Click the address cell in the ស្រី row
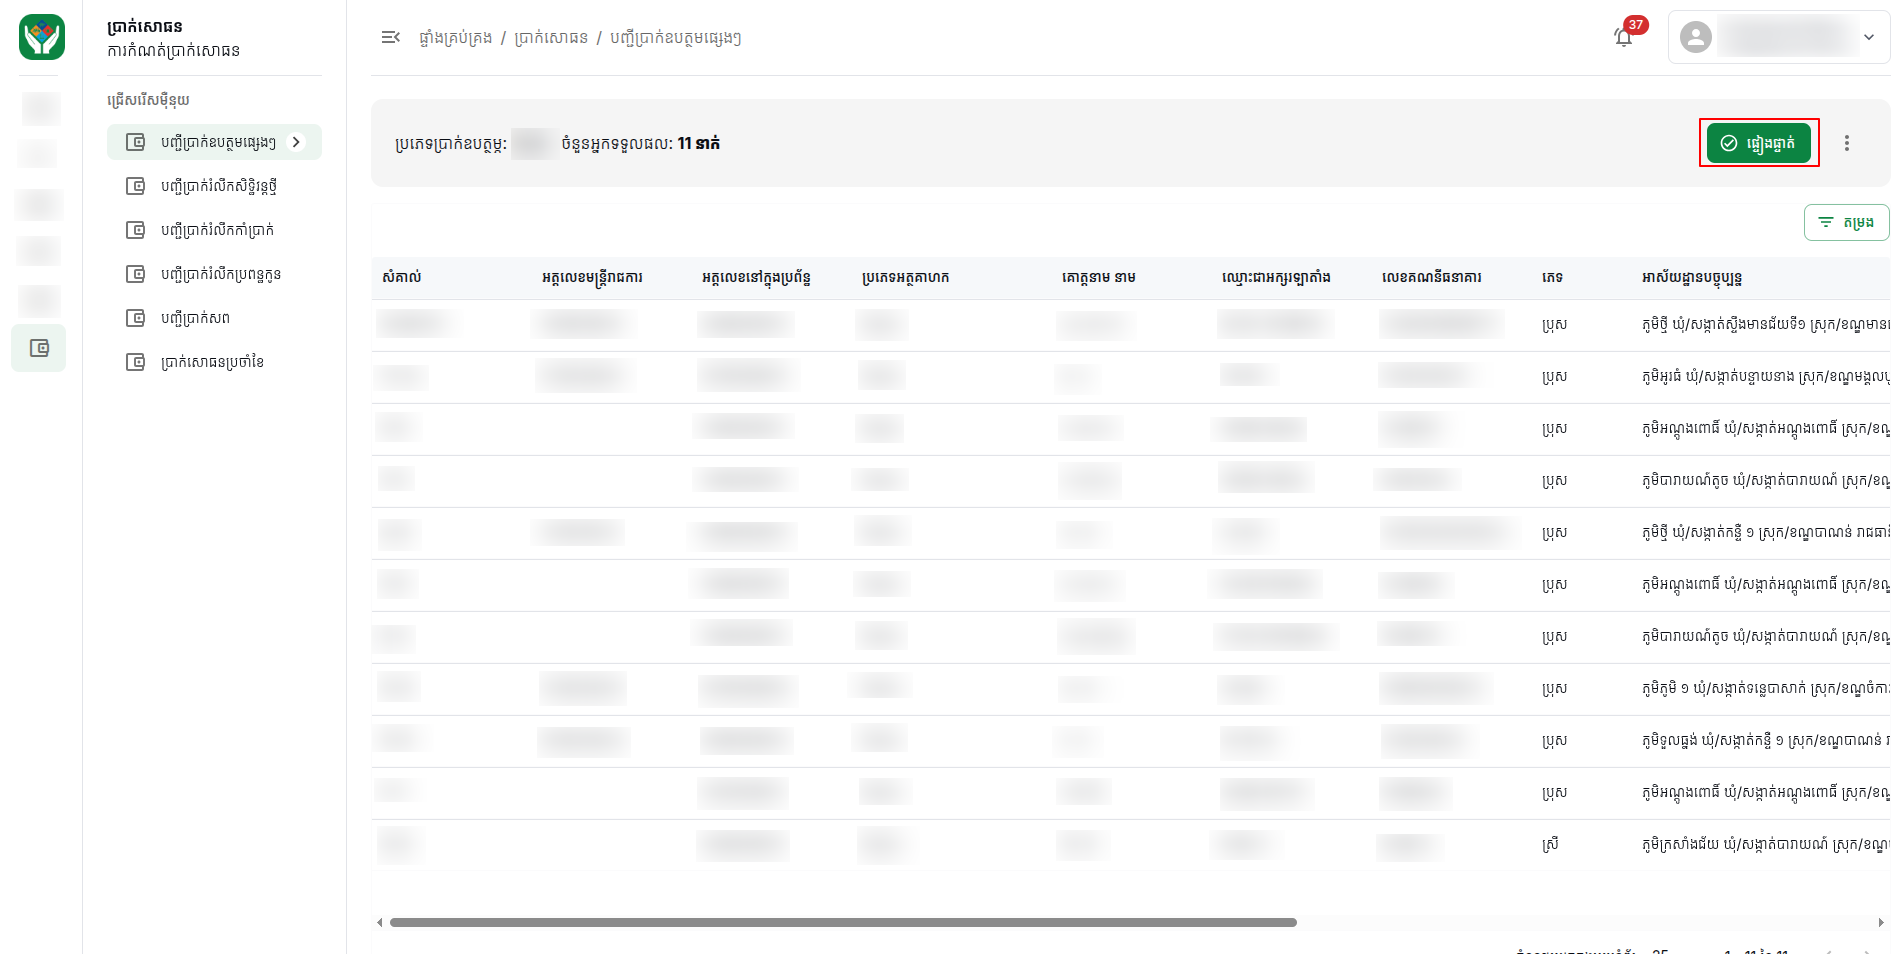 click(x=1765, y=845)
